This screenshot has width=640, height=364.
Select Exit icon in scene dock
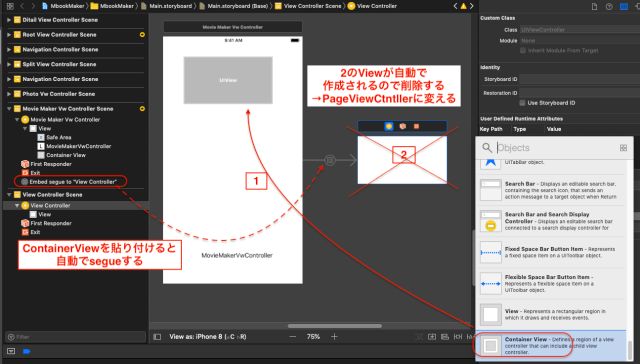tap(416, 126)
